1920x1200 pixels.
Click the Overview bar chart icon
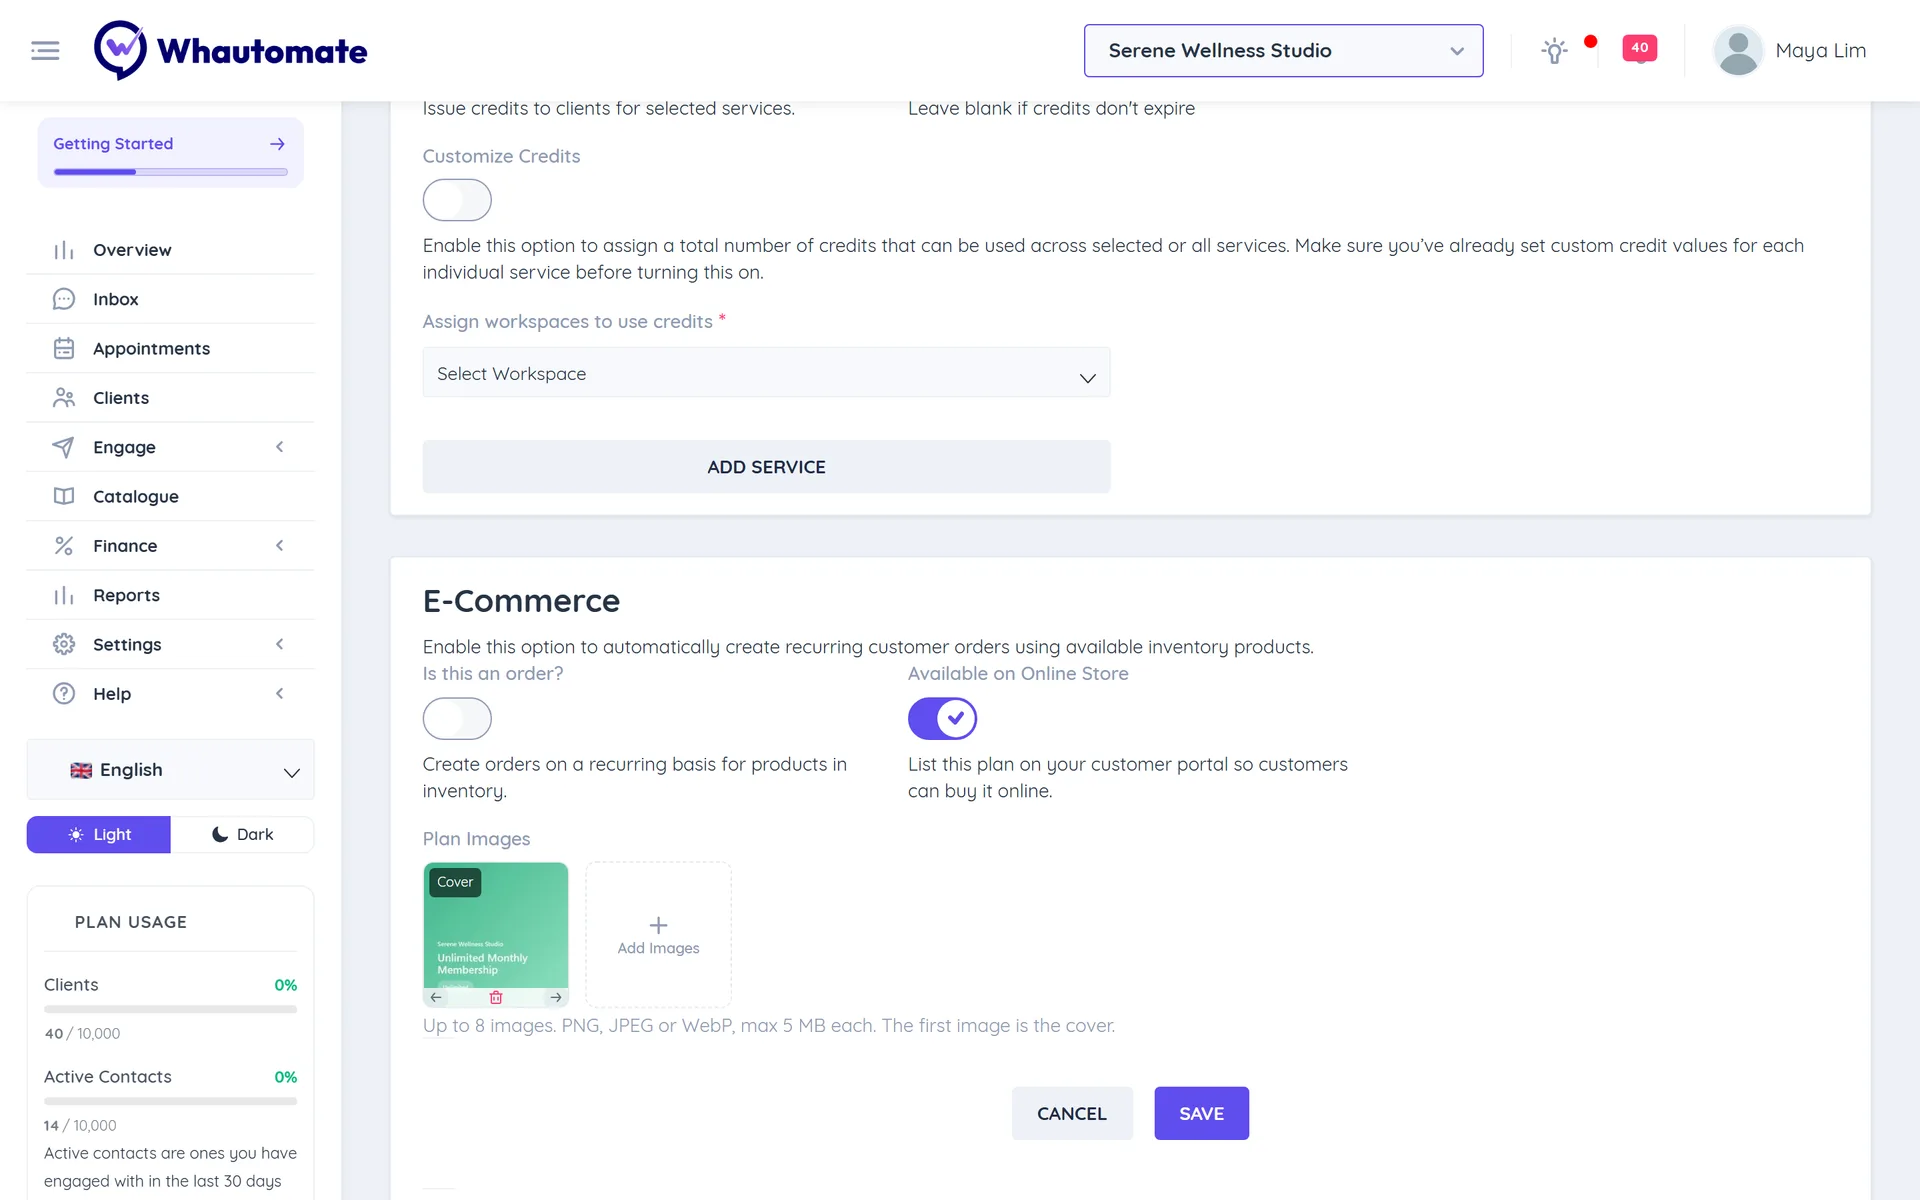[64, 250]
